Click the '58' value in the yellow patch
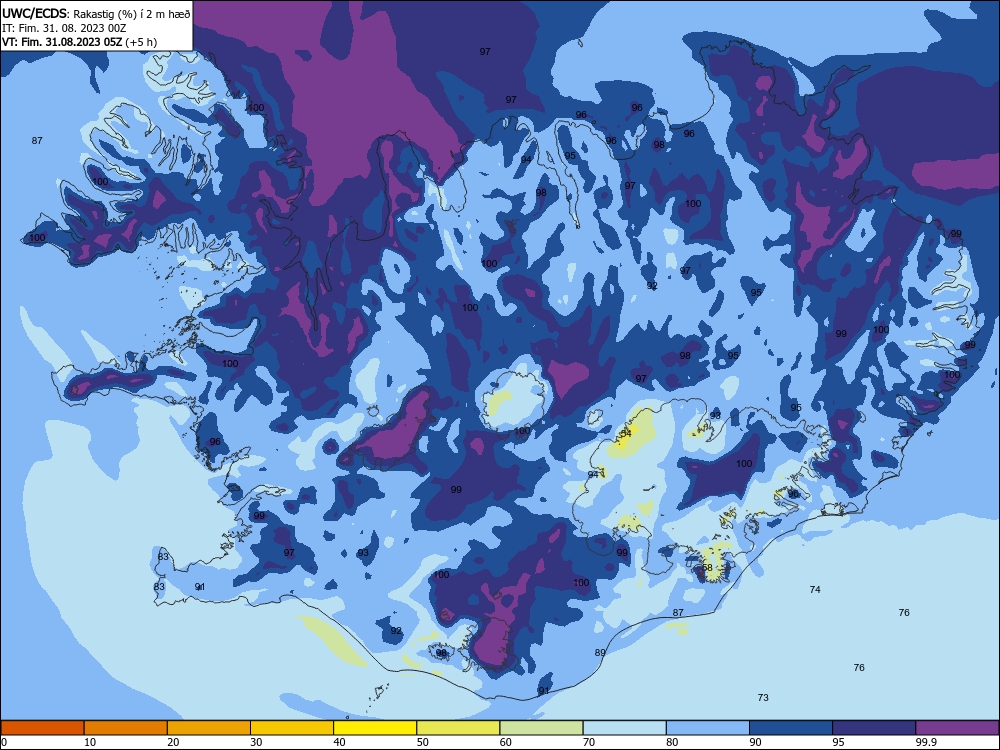The width and height of the screenshot is (1000, 750). (707, 568)
